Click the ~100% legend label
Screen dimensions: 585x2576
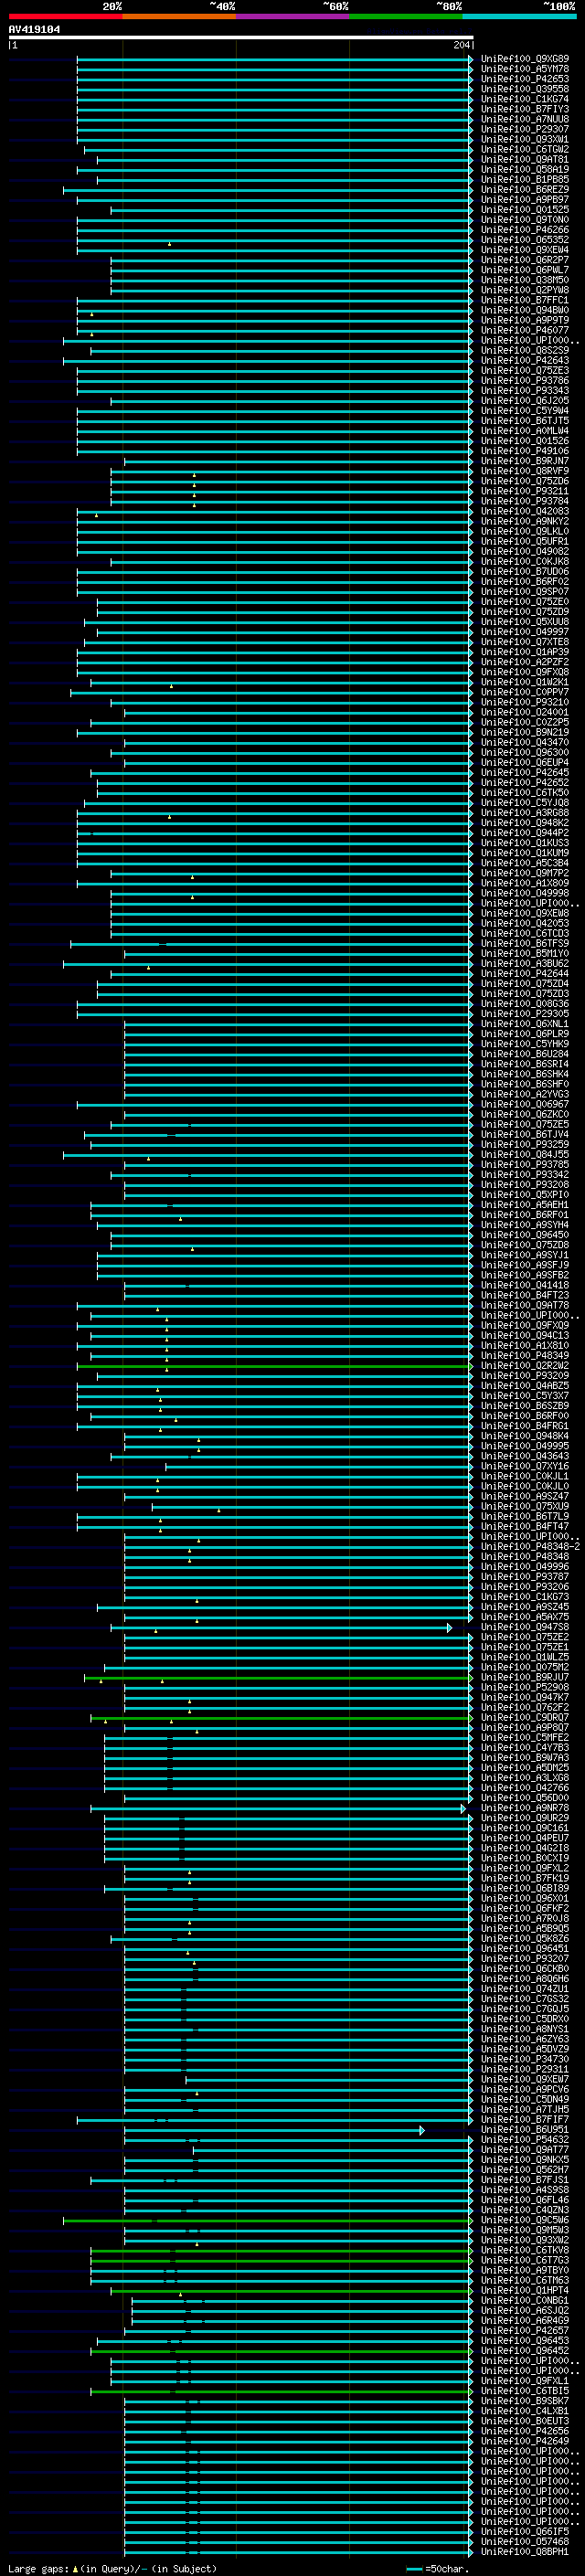(560, 6)
